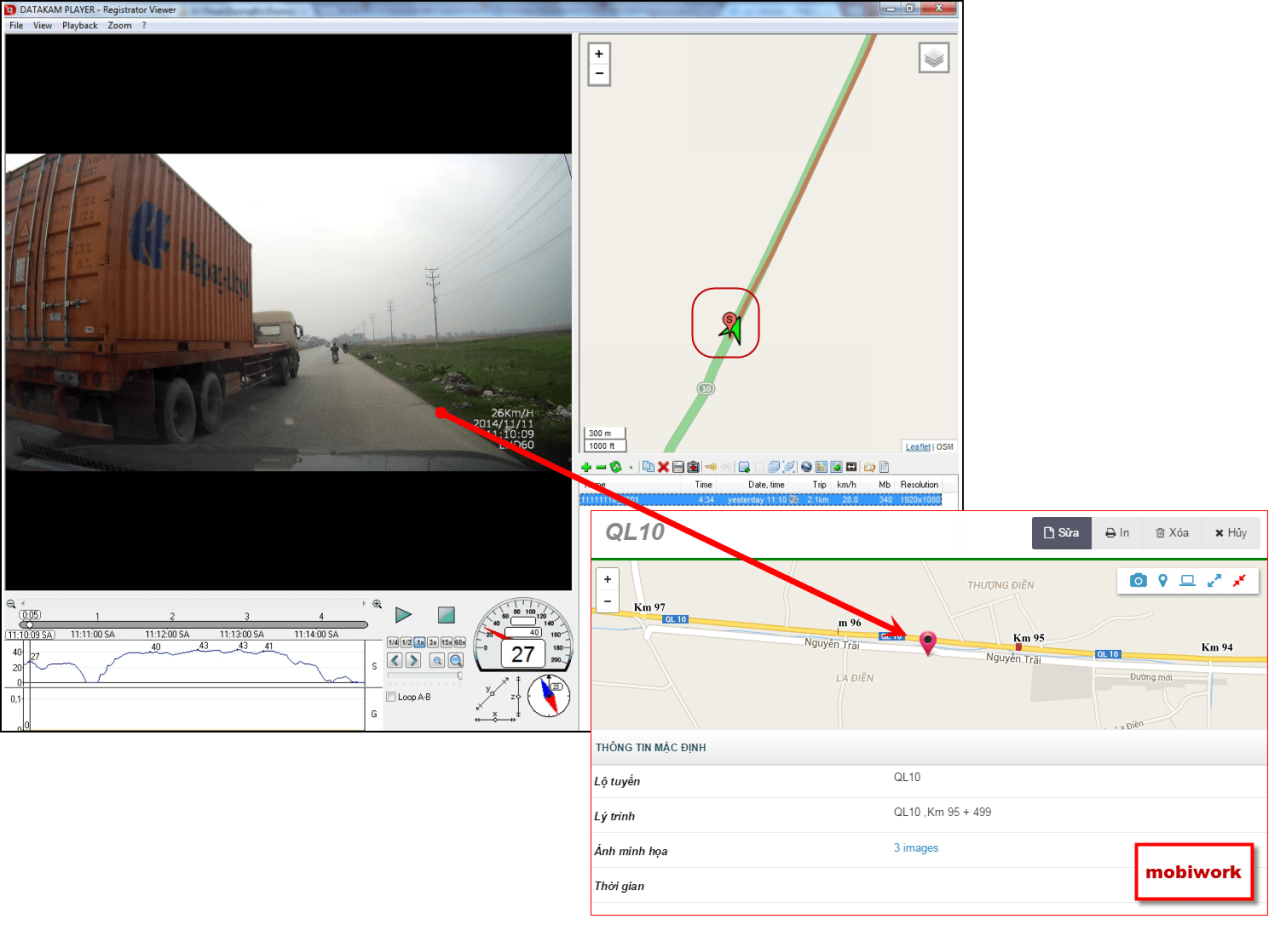Click the snapshot camera icon in file toolbar
The width and height of the screenshot is (1280, 925).
(x=693, y=467)
